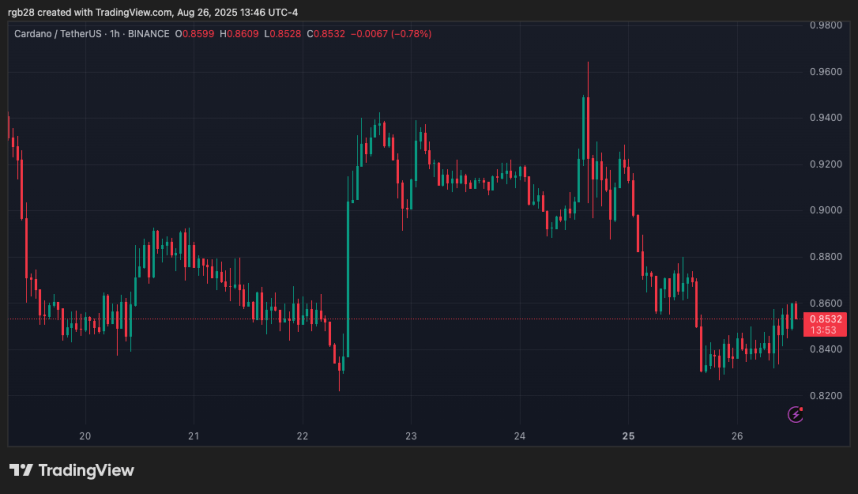858x494 pixels.
Task: Click the TradingView wordmark text
Action: pos(87,470)
